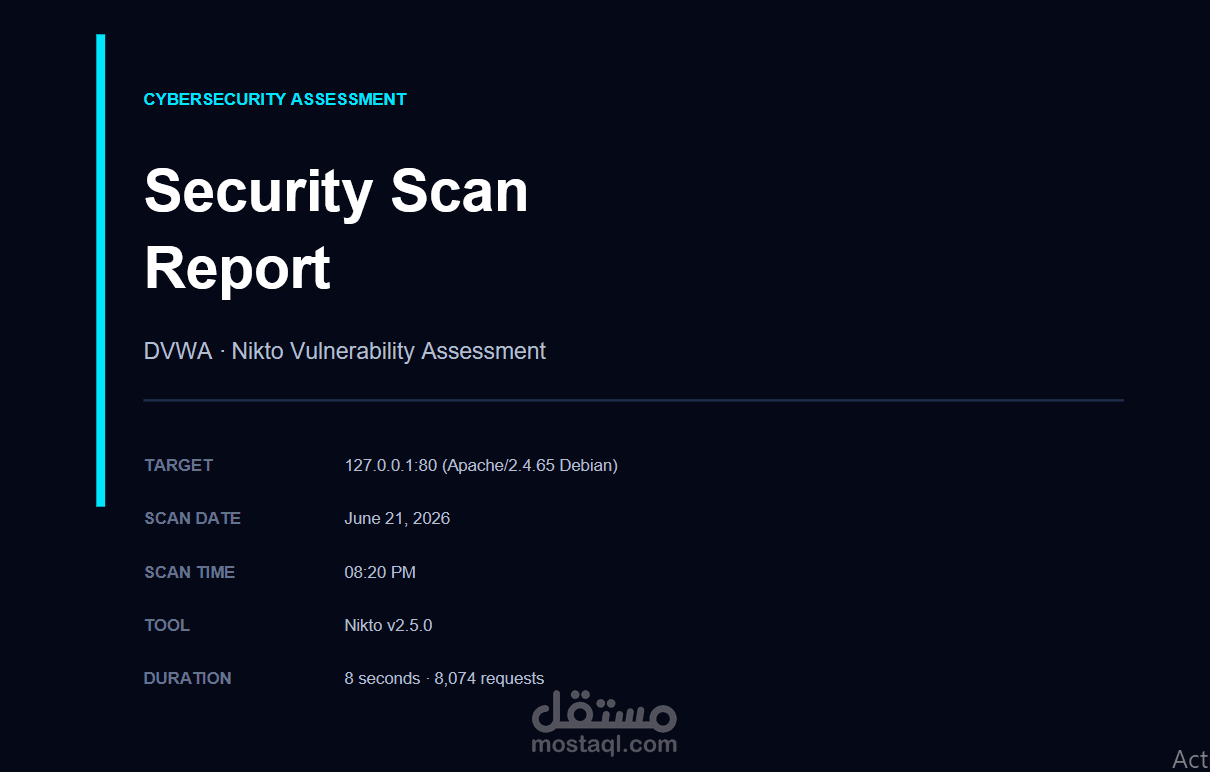
Task: Click the TOOL label
Action: coord(167,625)
